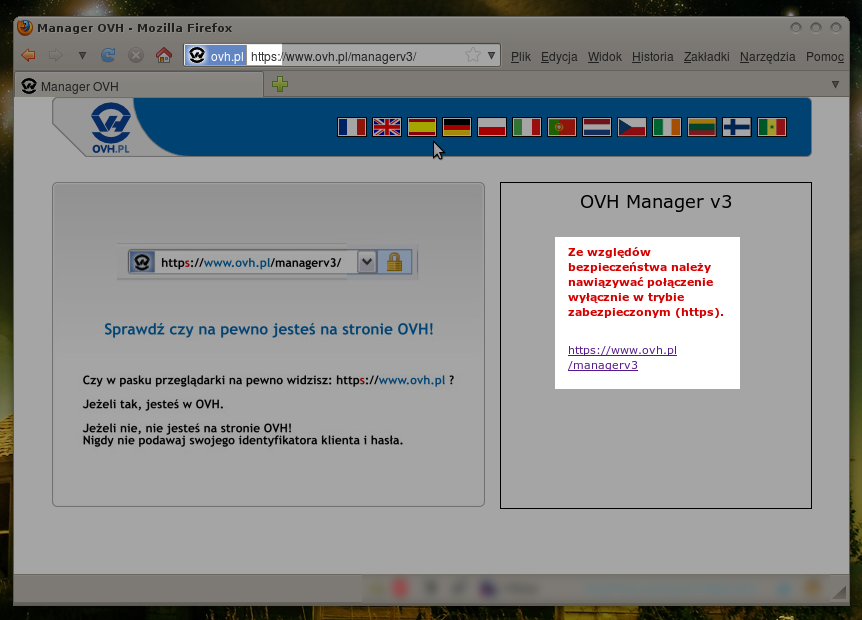Go back with the Firefox back arrow
This screenshot has height=620, width=862.
click(28, 56)
